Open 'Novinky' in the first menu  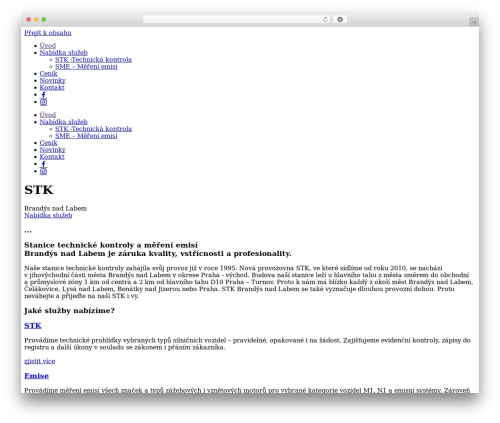tap(52, 80)
